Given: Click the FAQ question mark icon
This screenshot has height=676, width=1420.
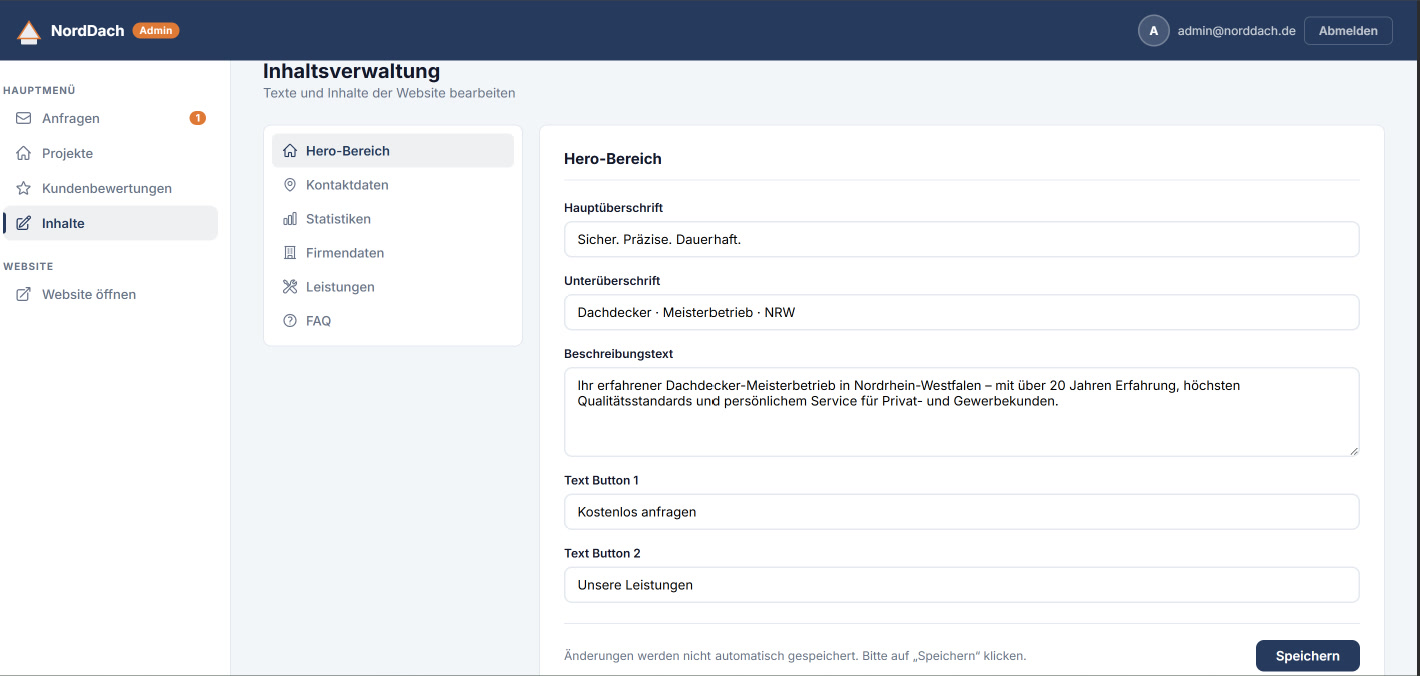Looking at the screenshot, I should pyautogui.click(x=290, y=321).
